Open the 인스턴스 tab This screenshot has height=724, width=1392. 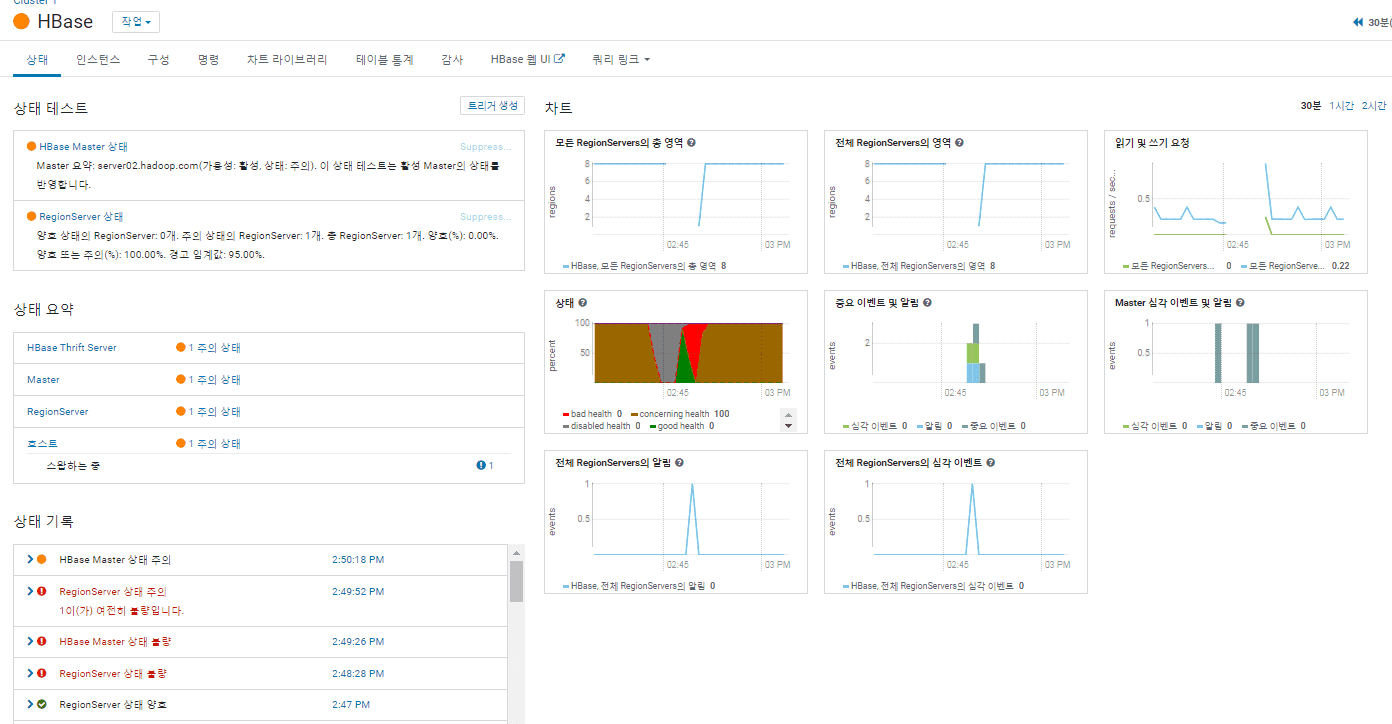click(x=98, y=60)
